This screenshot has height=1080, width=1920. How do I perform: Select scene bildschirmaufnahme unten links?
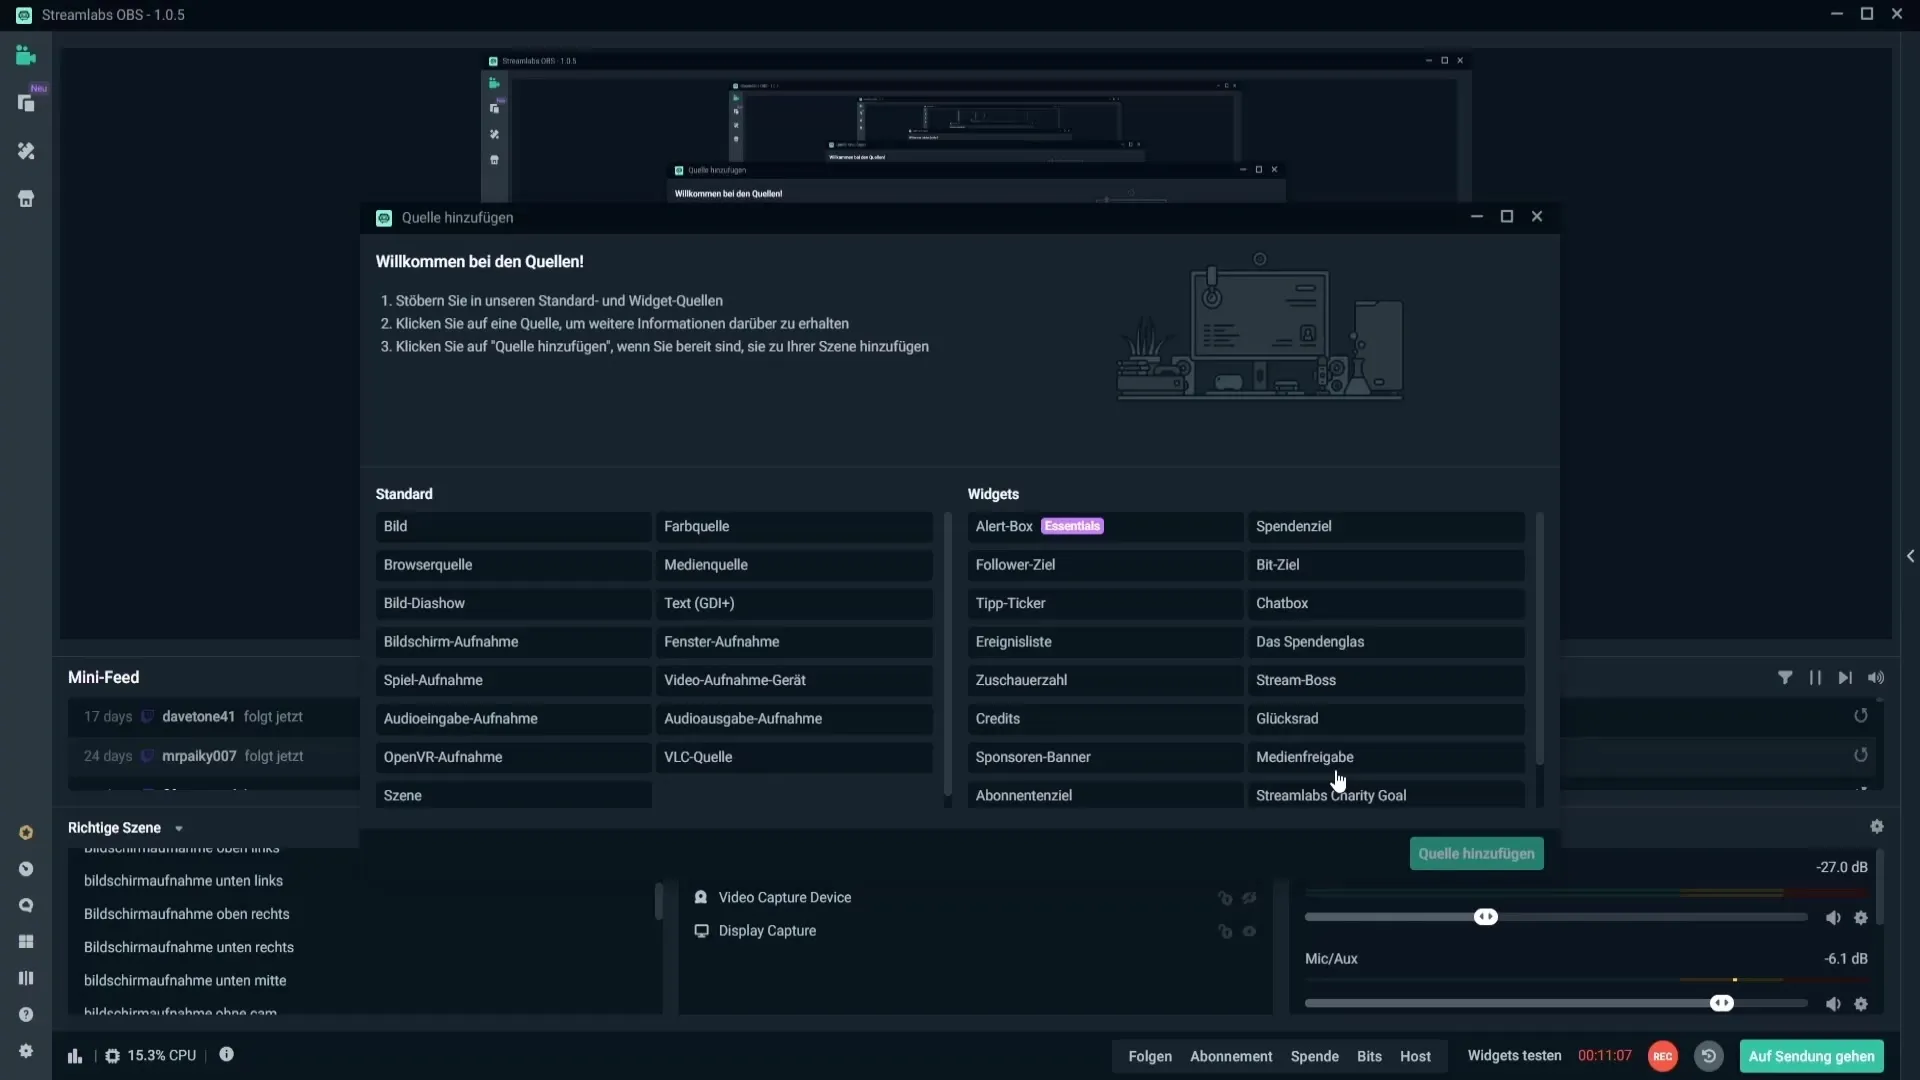(x=183, y=881)
